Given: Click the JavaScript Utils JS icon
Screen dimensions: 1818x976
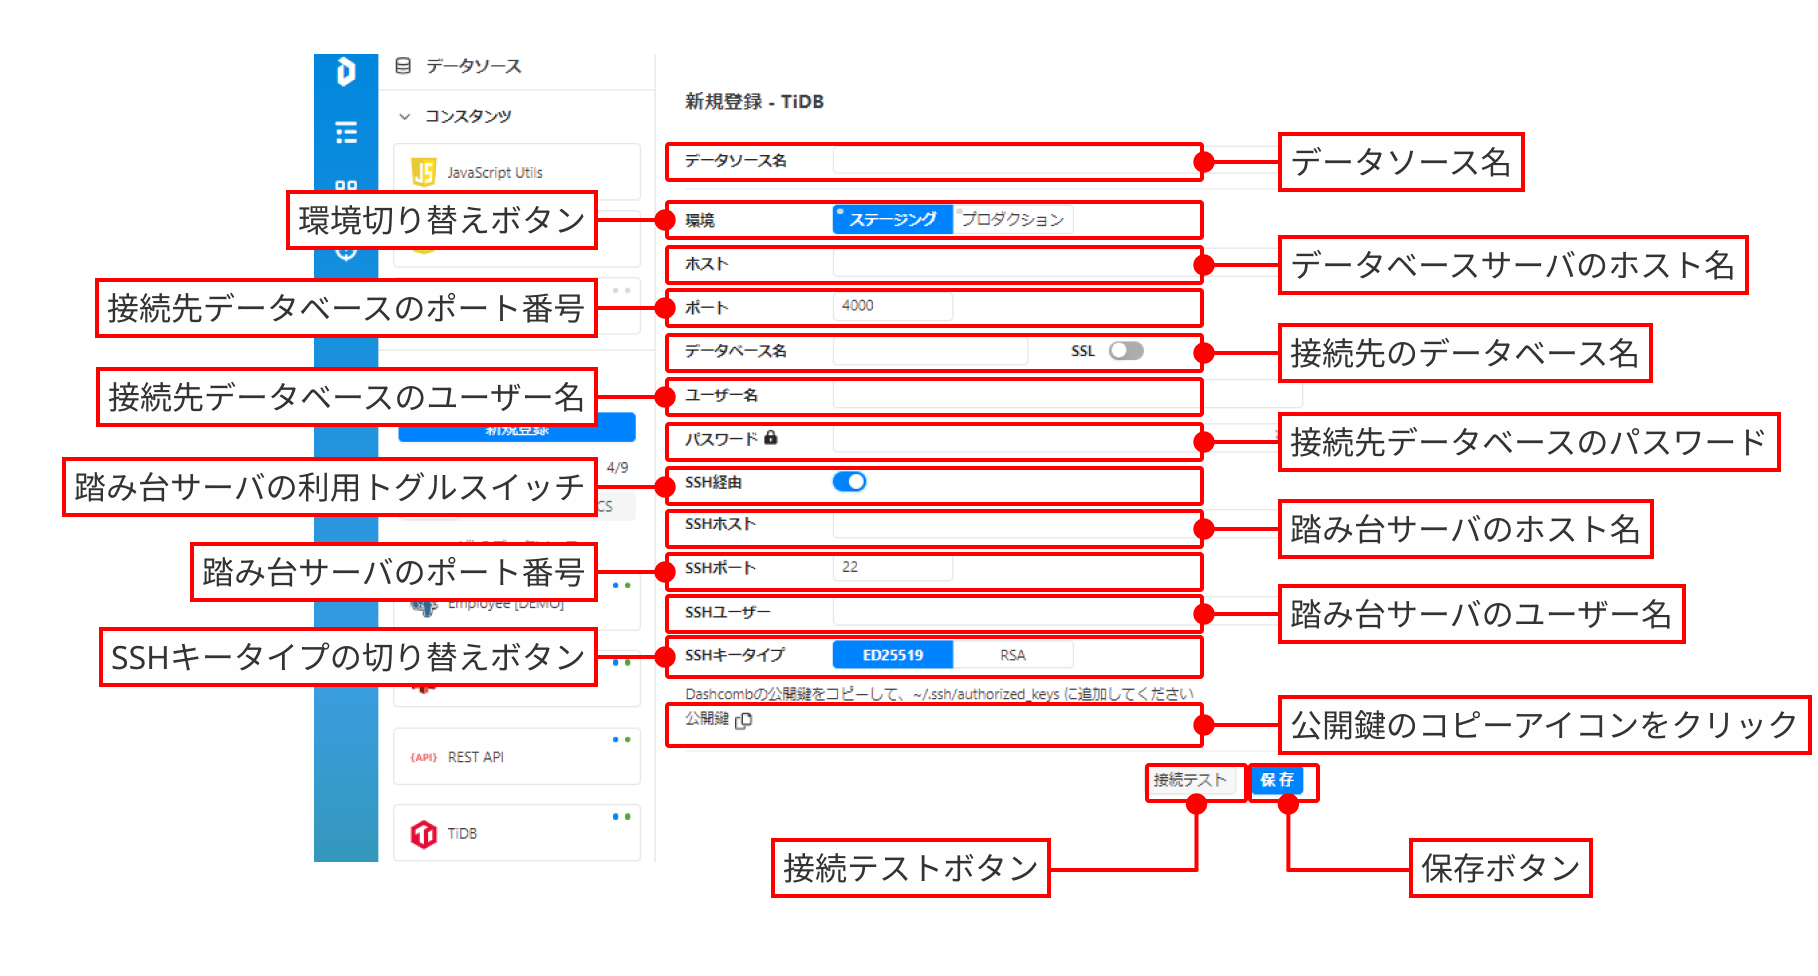Looking at the screenshot, I should 424,173.
